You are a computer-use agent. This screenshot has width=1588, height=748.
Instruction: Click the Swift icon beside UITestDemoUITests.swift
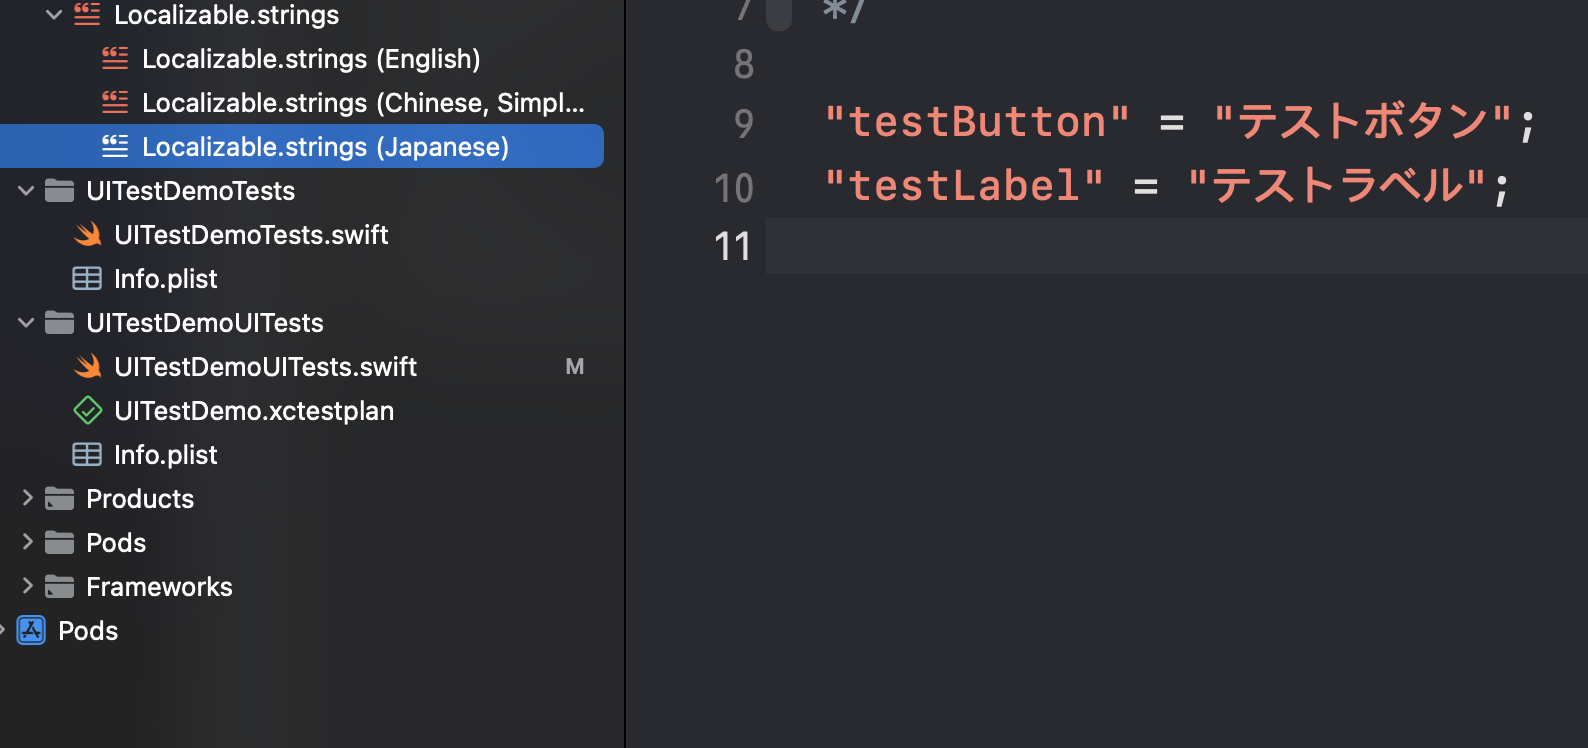(88, 367)
